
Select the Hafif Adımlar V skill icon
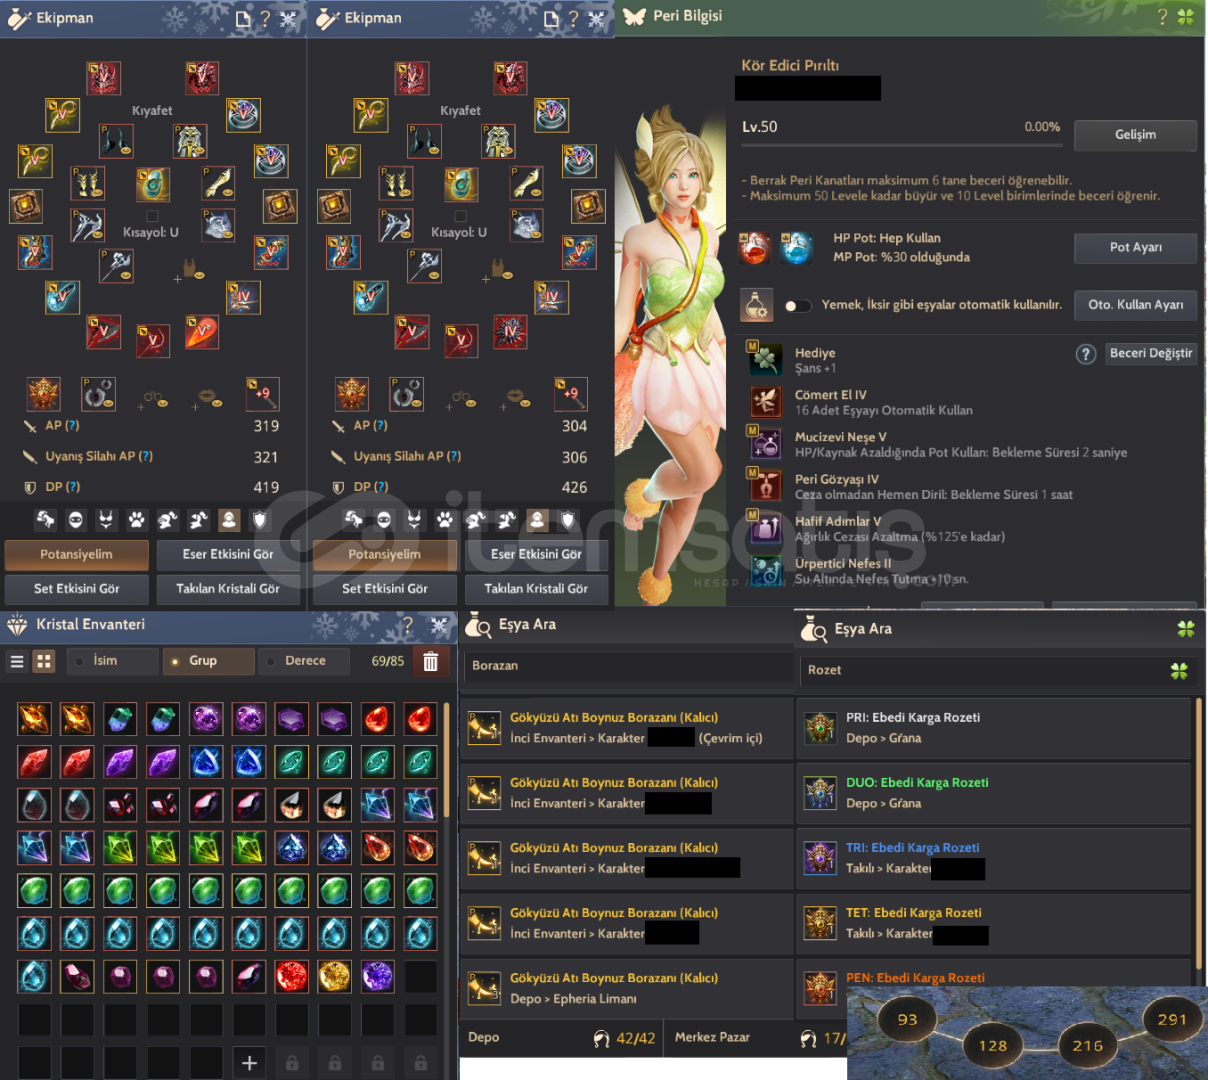[765, 528]
